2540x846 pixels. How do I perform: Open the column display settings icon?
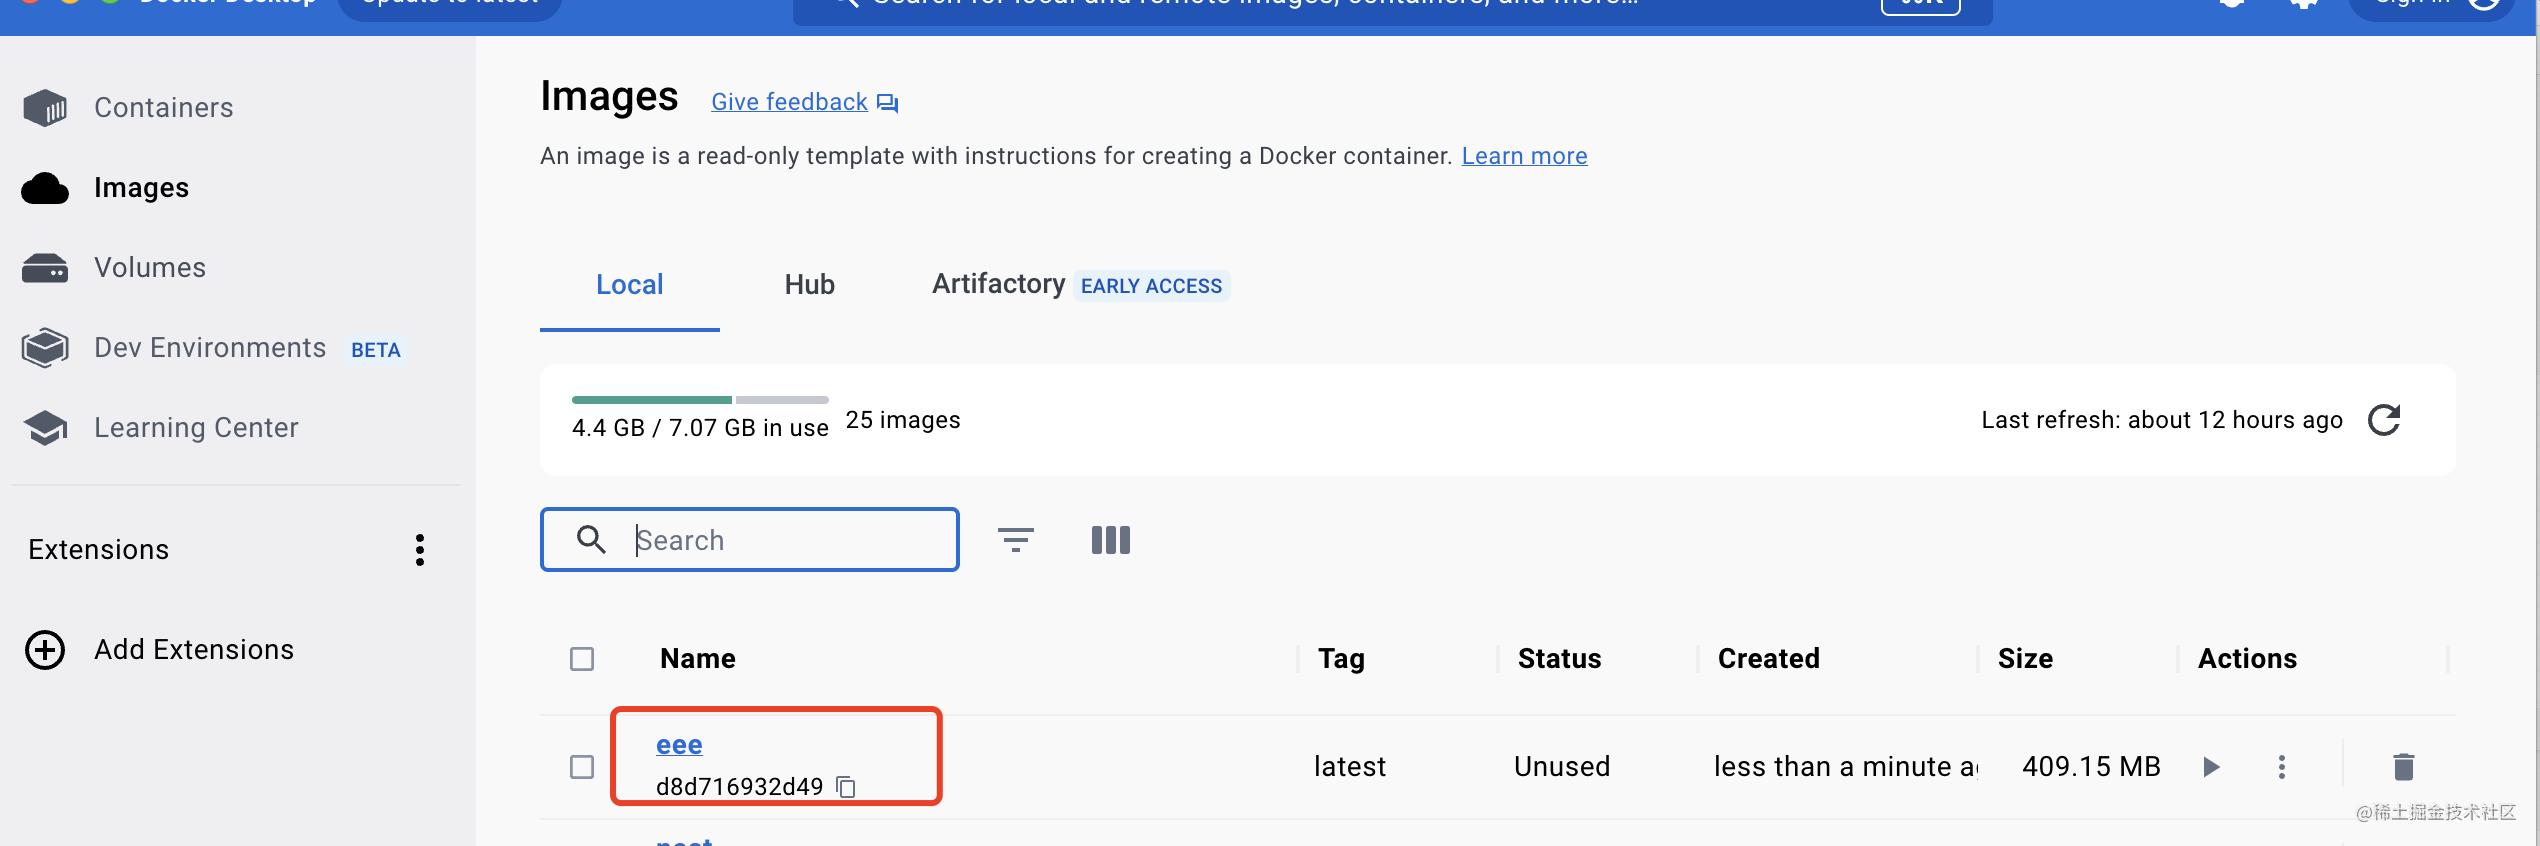coord(1110,540)
